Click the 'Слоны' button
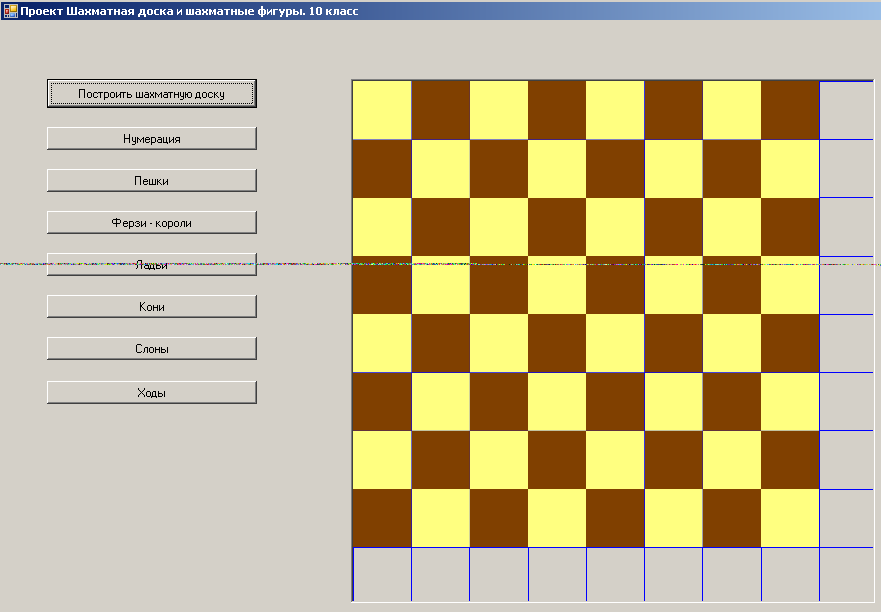This screenshot has width=881, height=612. click(x=152, y=349)
